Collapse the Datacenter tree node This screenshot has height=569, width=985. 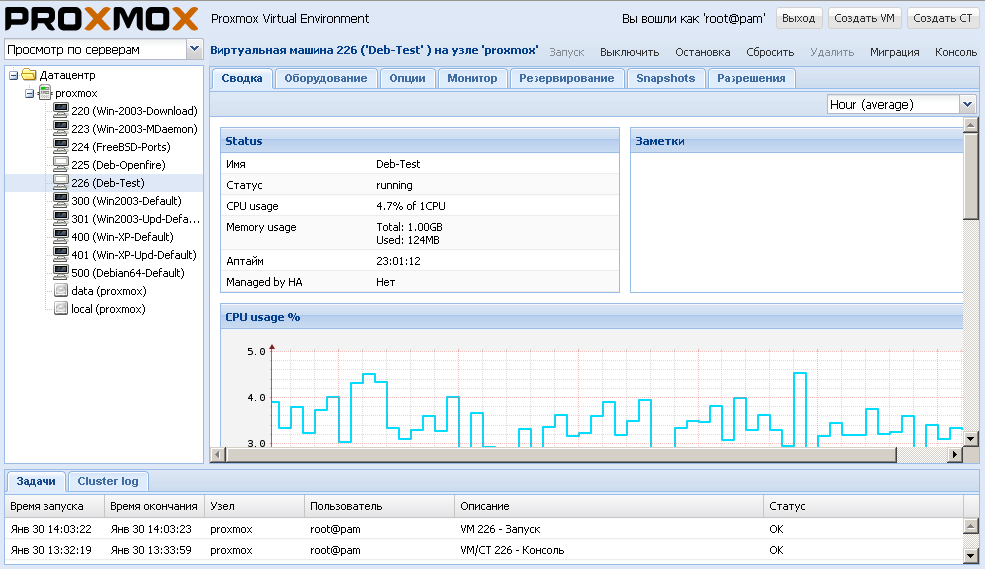(x=13, y=75)
